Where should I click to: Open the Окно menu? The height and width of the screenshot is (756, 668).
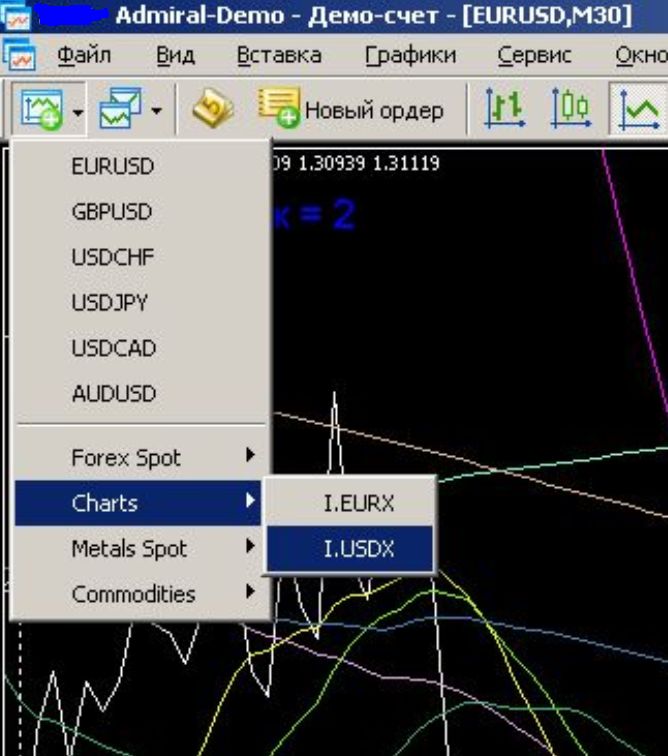coord(641,55)
